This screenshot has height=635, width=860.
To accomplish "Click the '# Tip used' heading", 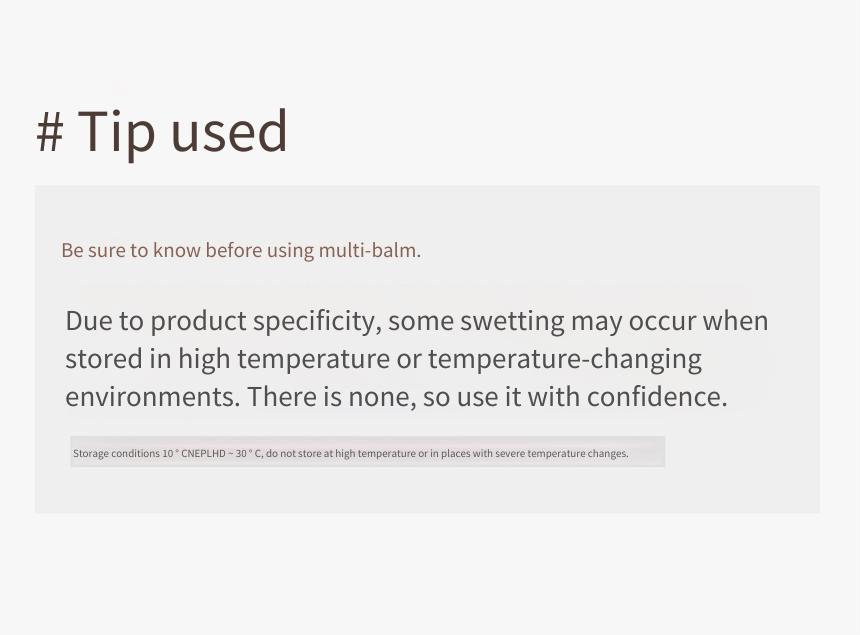I will click(162, 132).
